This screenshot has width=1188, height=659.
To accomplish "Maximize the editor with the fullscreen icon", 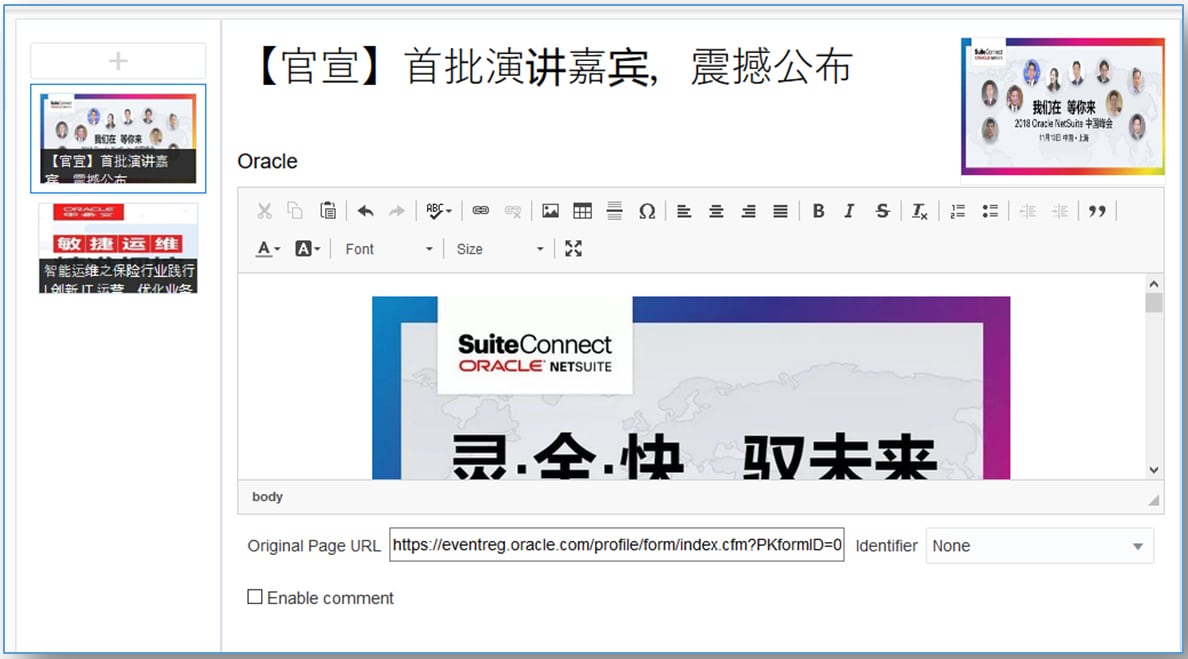I will click(574, 248).
